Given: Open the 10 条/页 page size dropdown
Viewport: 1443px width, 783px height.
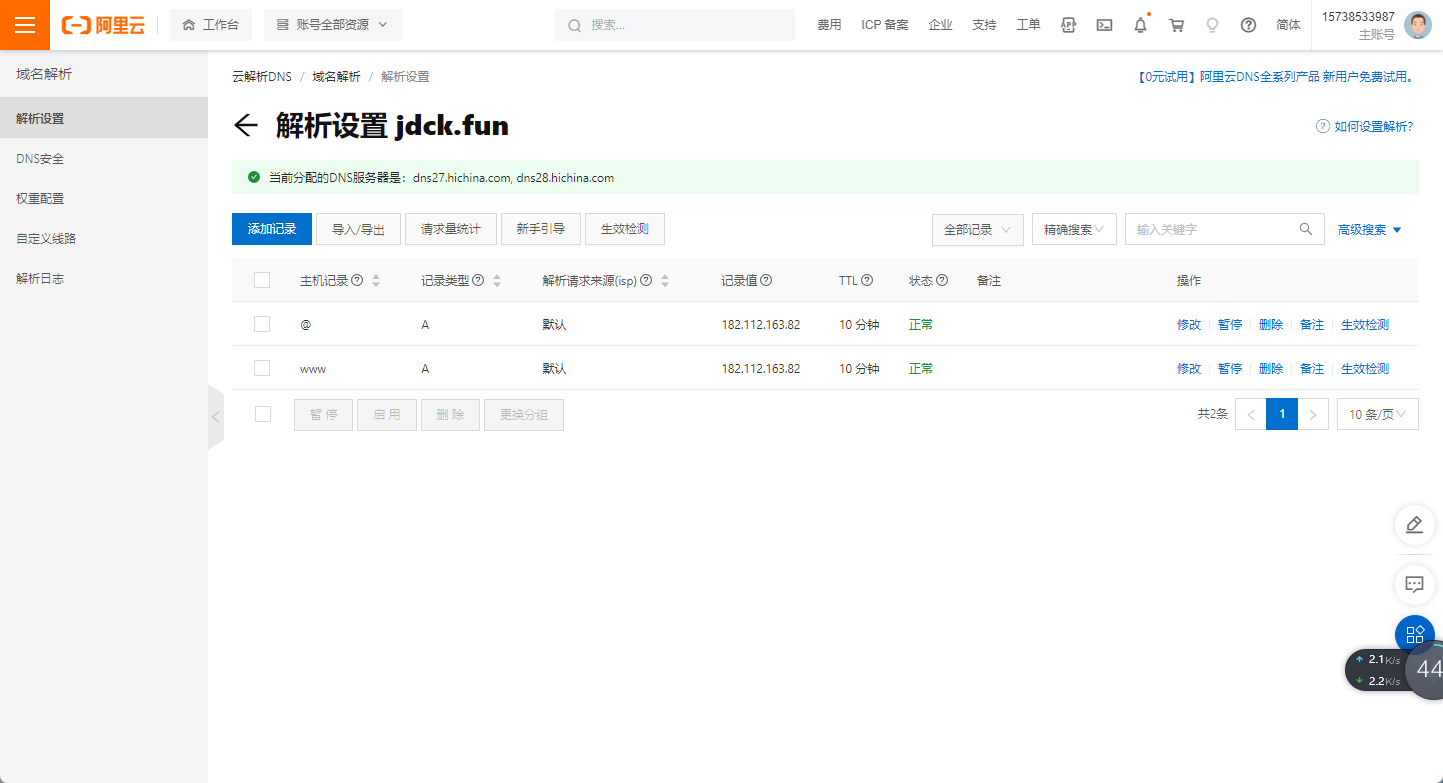Looking at the screenshot, I should coord(1378,414).
